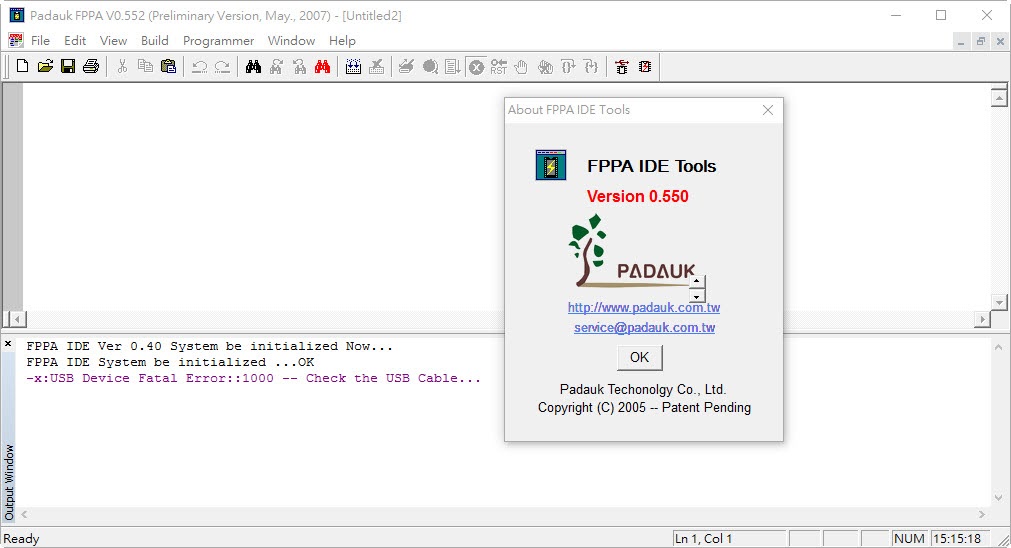This screenshot has width=1011, height=548.
Task: Redo the edit in toolbar
Action: tap(222, 66)
